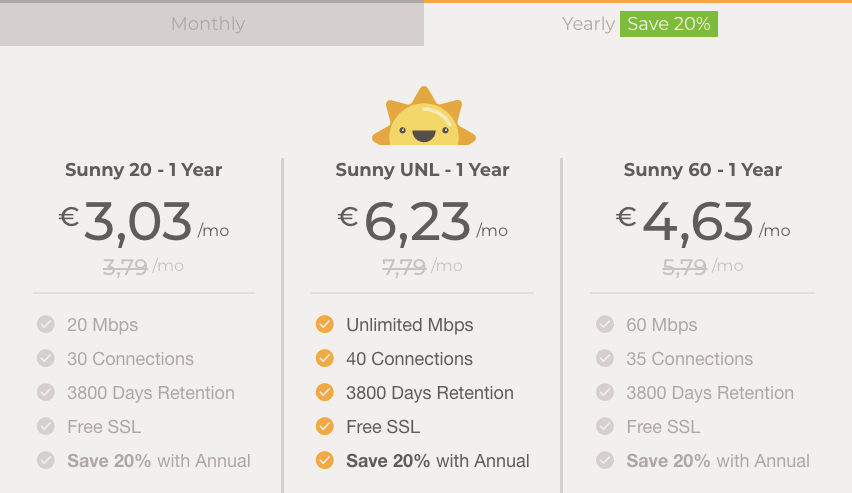The width and height of the screenshot is (852, 493).
Task: Open the Sunny UNL - 1 Year plan title
Action: (422, 170)
